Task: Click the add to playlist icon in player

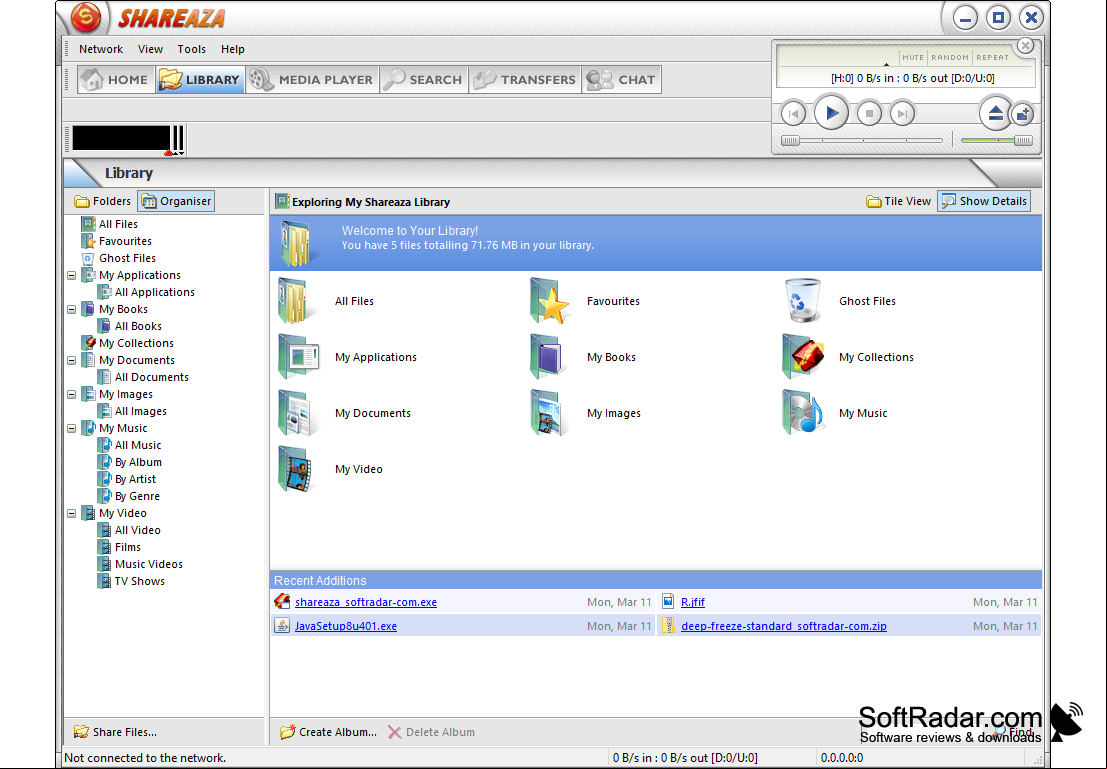Action: coord(1022,113)
